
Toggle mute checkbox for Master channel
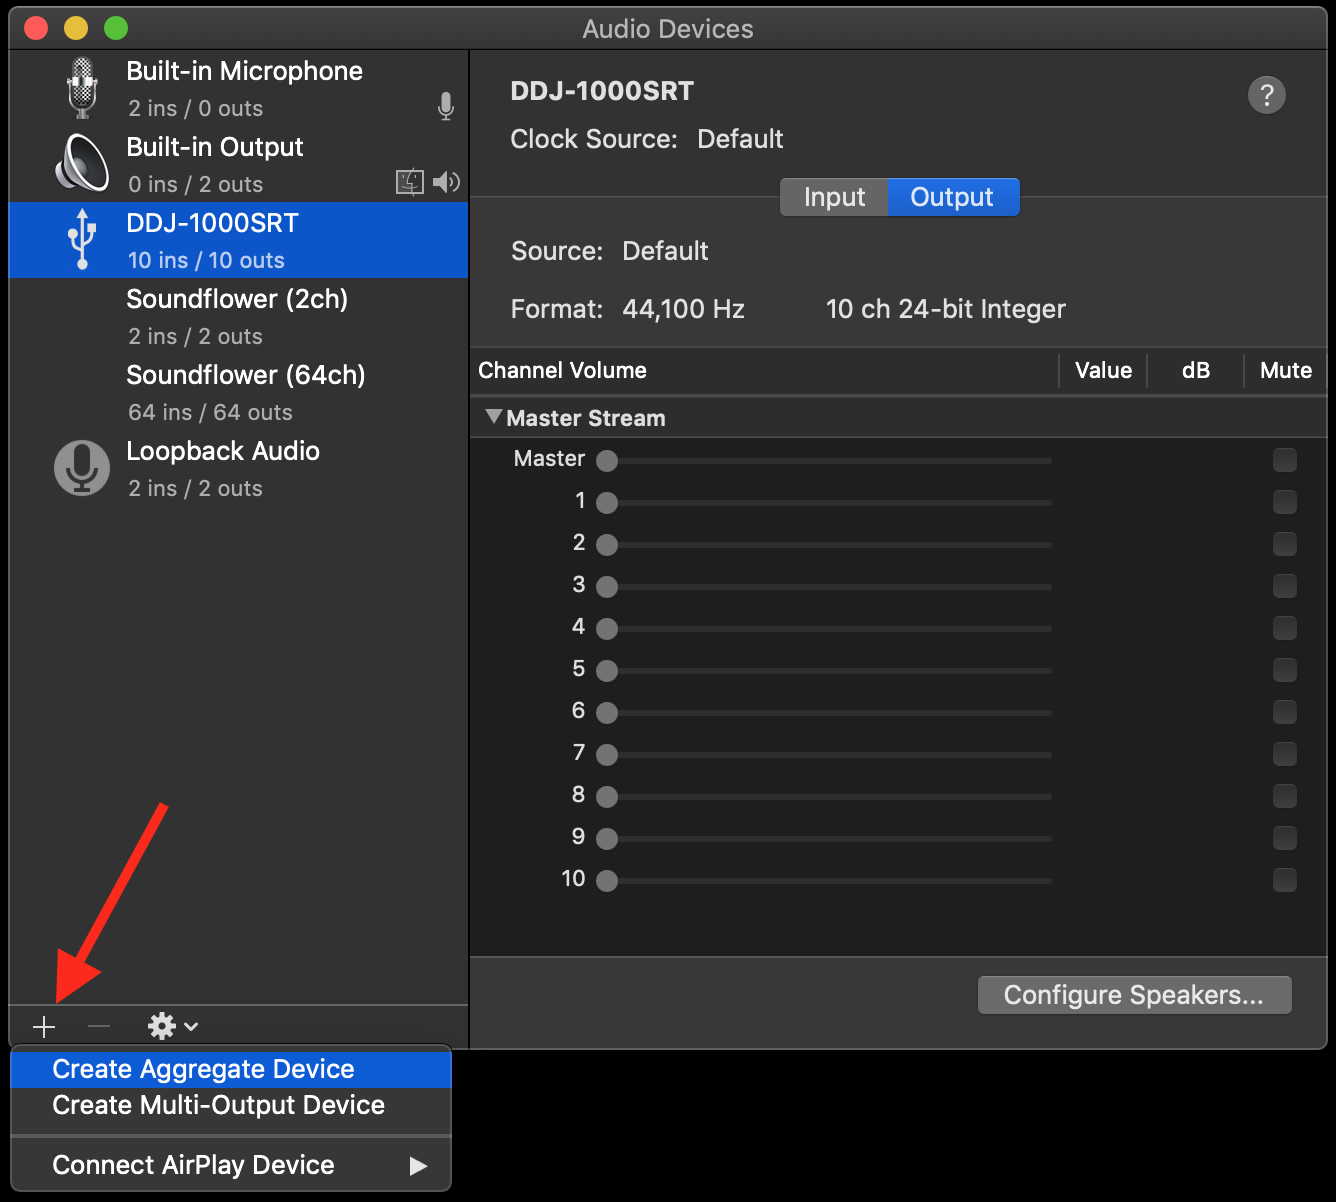click(x=1285, y=460)
